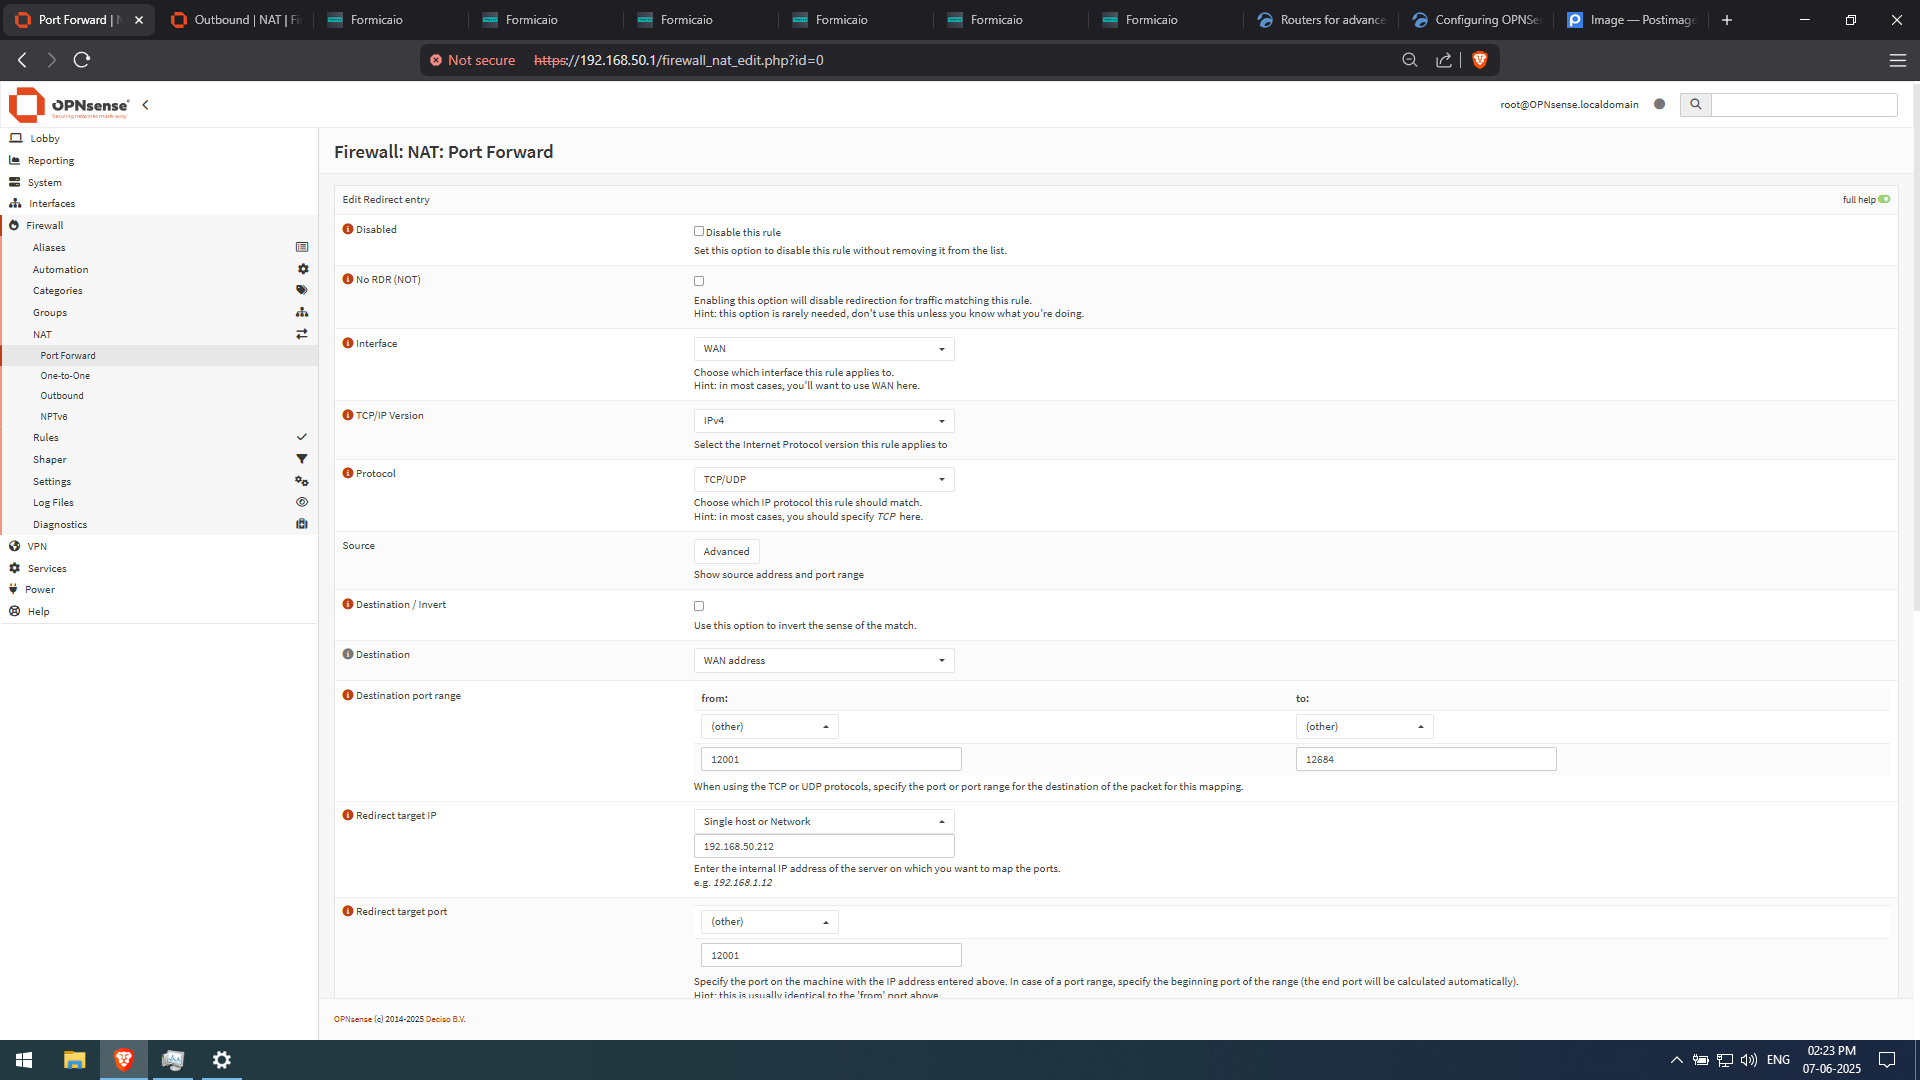Collapse the sidebar with the chevron icon
This screenshot has width=1920, height=1080.
click(145, 105)
